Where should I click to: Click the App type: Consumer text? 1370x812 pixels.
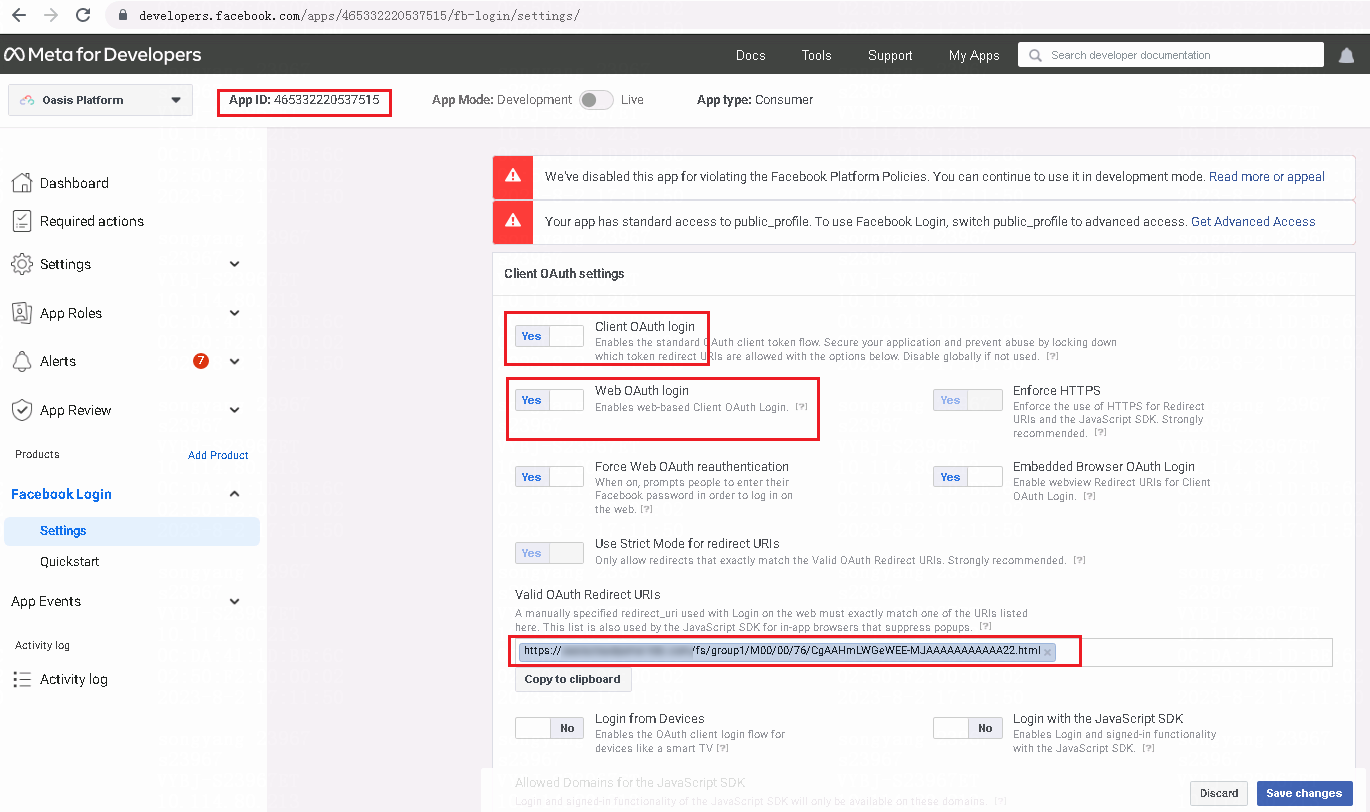pos(755,100)
